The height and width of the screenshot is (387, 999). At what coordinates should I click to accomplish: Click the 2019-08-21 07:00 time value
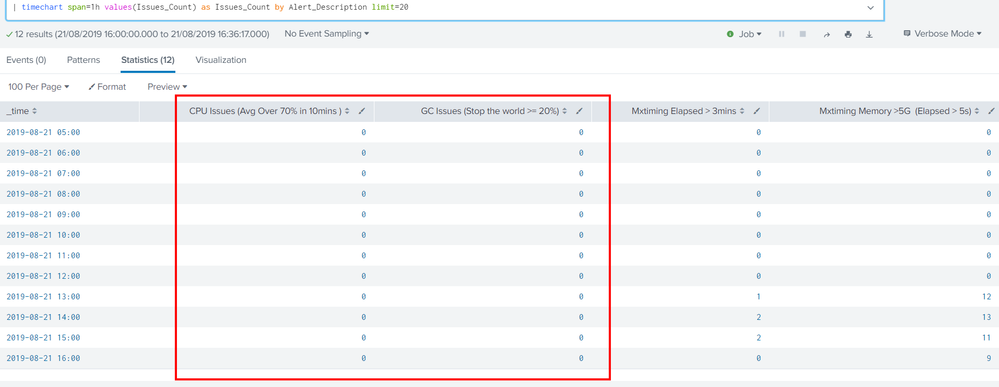[43, 173]
